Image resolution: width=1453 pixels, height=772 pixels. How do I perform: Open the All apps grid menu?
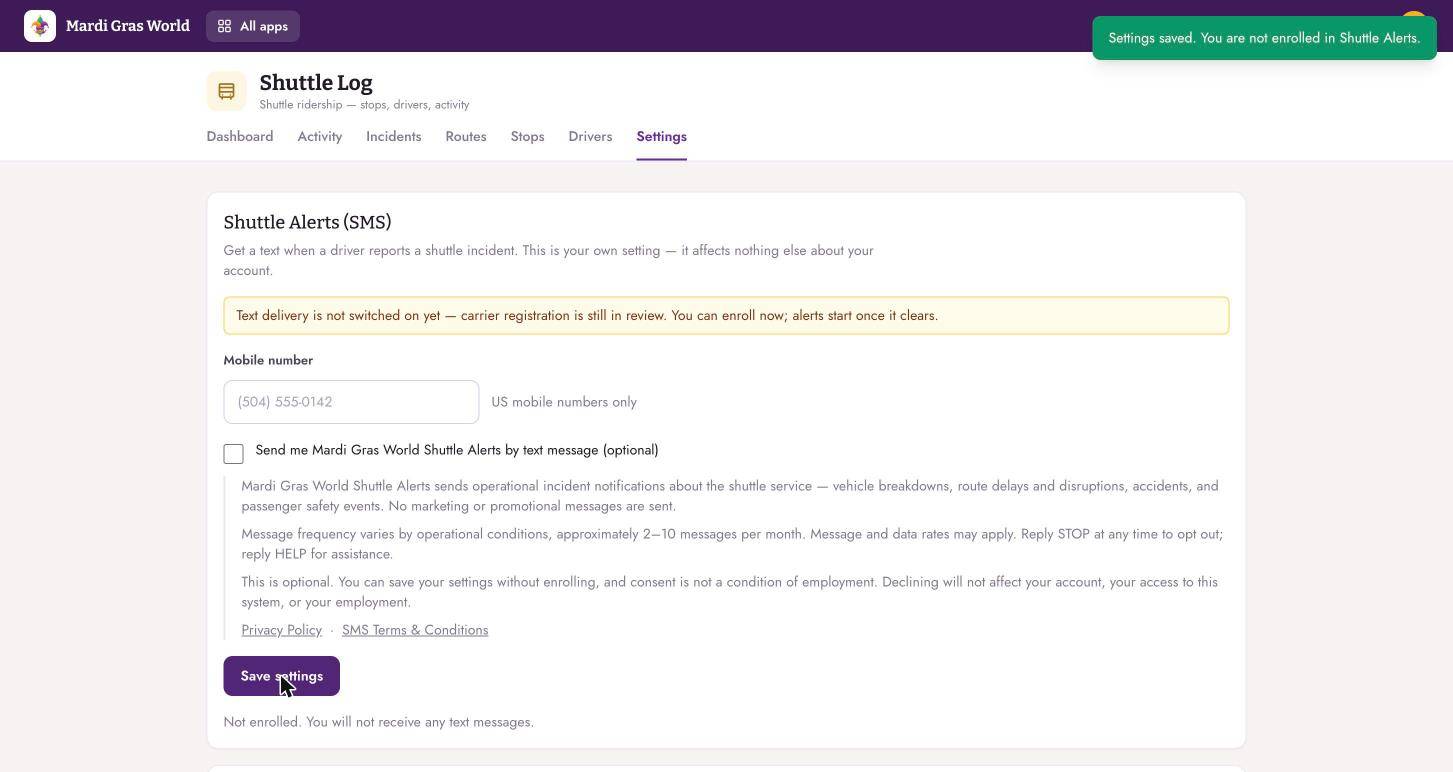253,26
